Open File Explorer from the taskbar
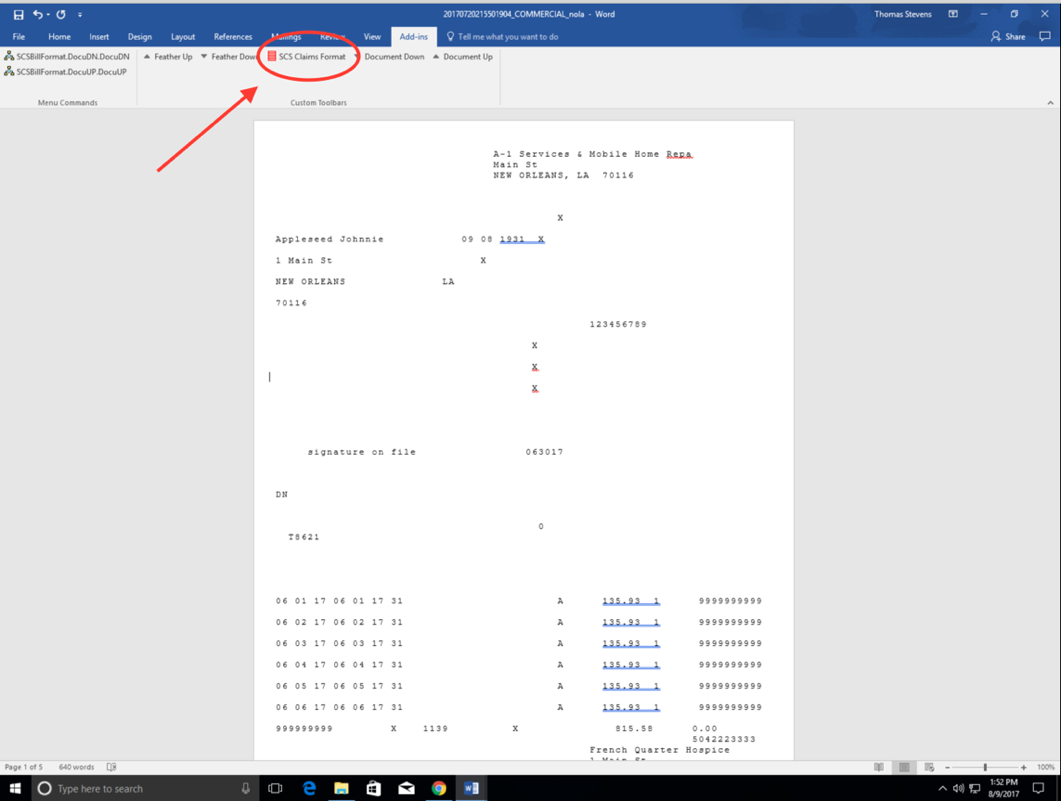Viewport: 1061px width, 801px height. 341,788
